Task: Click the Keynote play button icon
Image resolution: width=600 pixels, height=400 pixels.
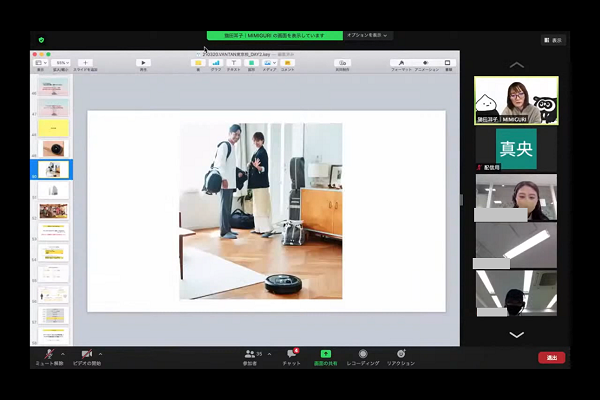Action: tap(143, 63)
